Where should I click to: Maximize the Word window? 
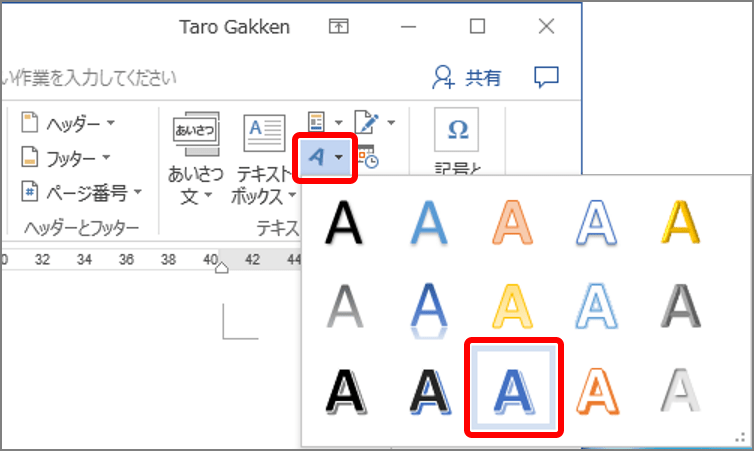click(x=477, y=26)
